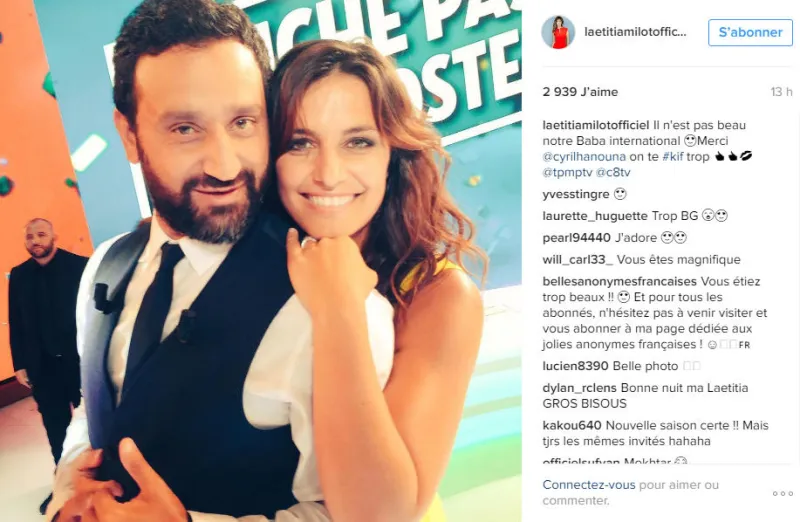Visit bellesanonymesfrancaises profile
800x522 pixels.
619,282
